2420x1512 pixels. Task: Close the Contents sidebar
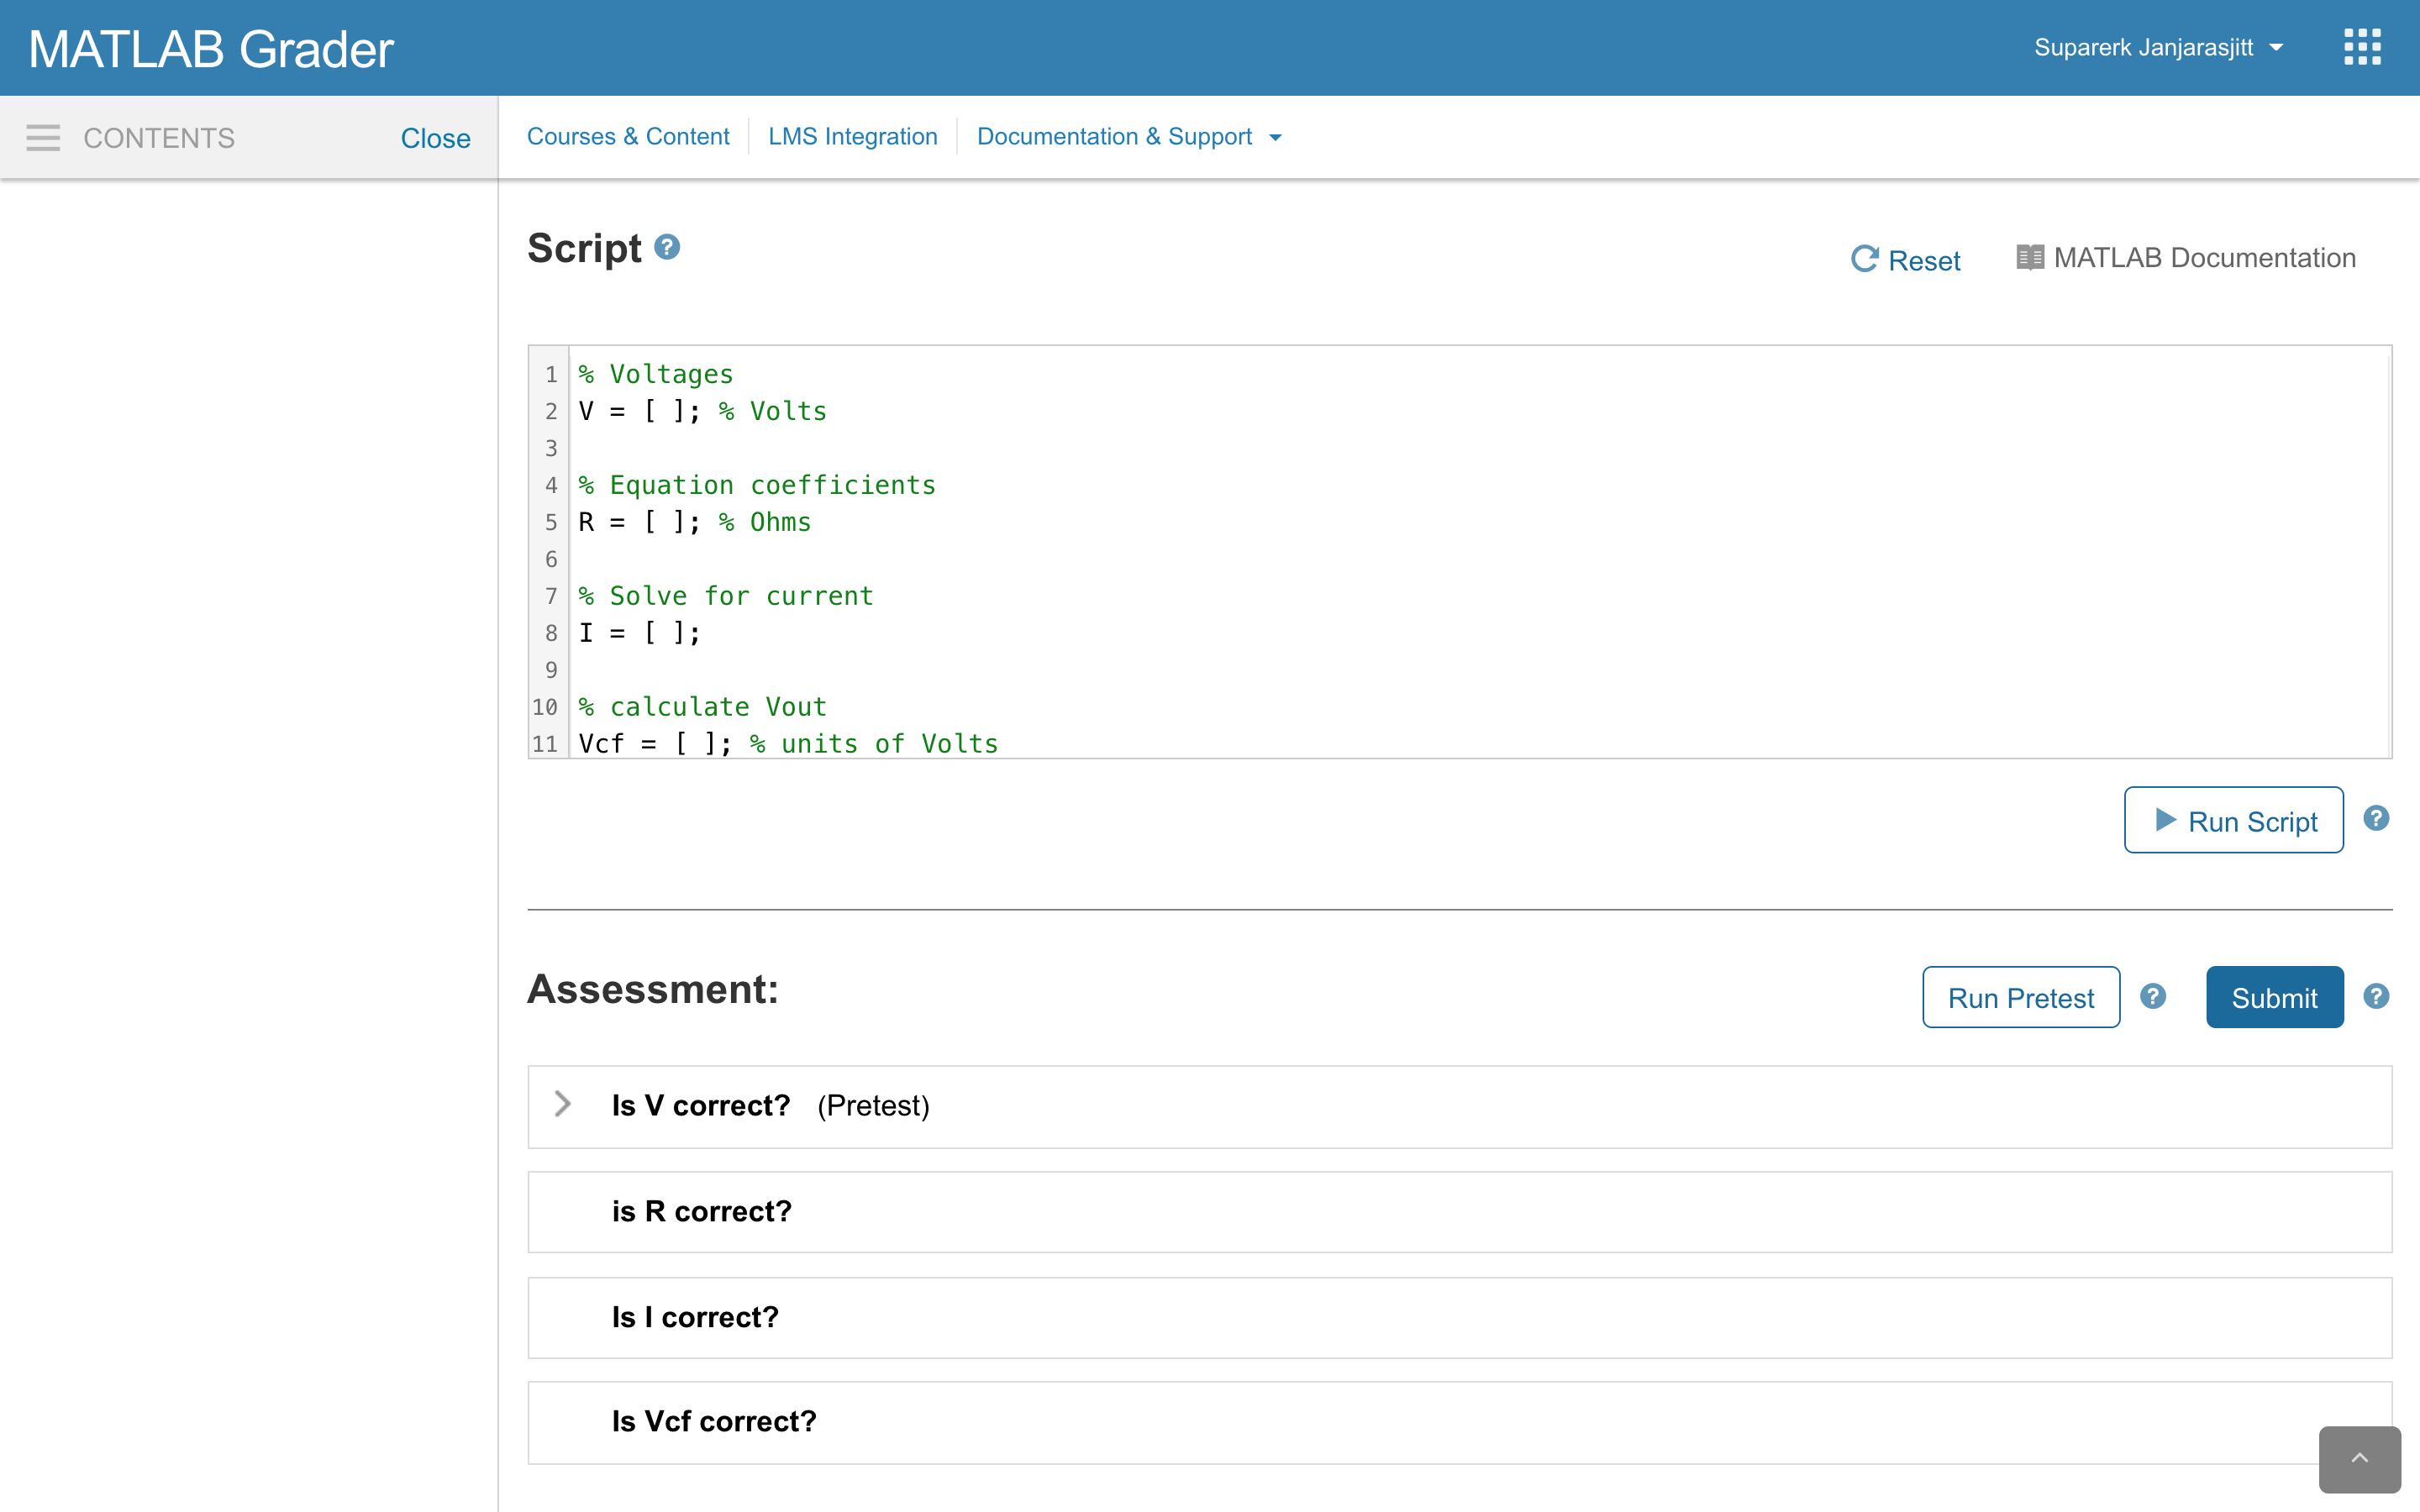click(435, 138)
